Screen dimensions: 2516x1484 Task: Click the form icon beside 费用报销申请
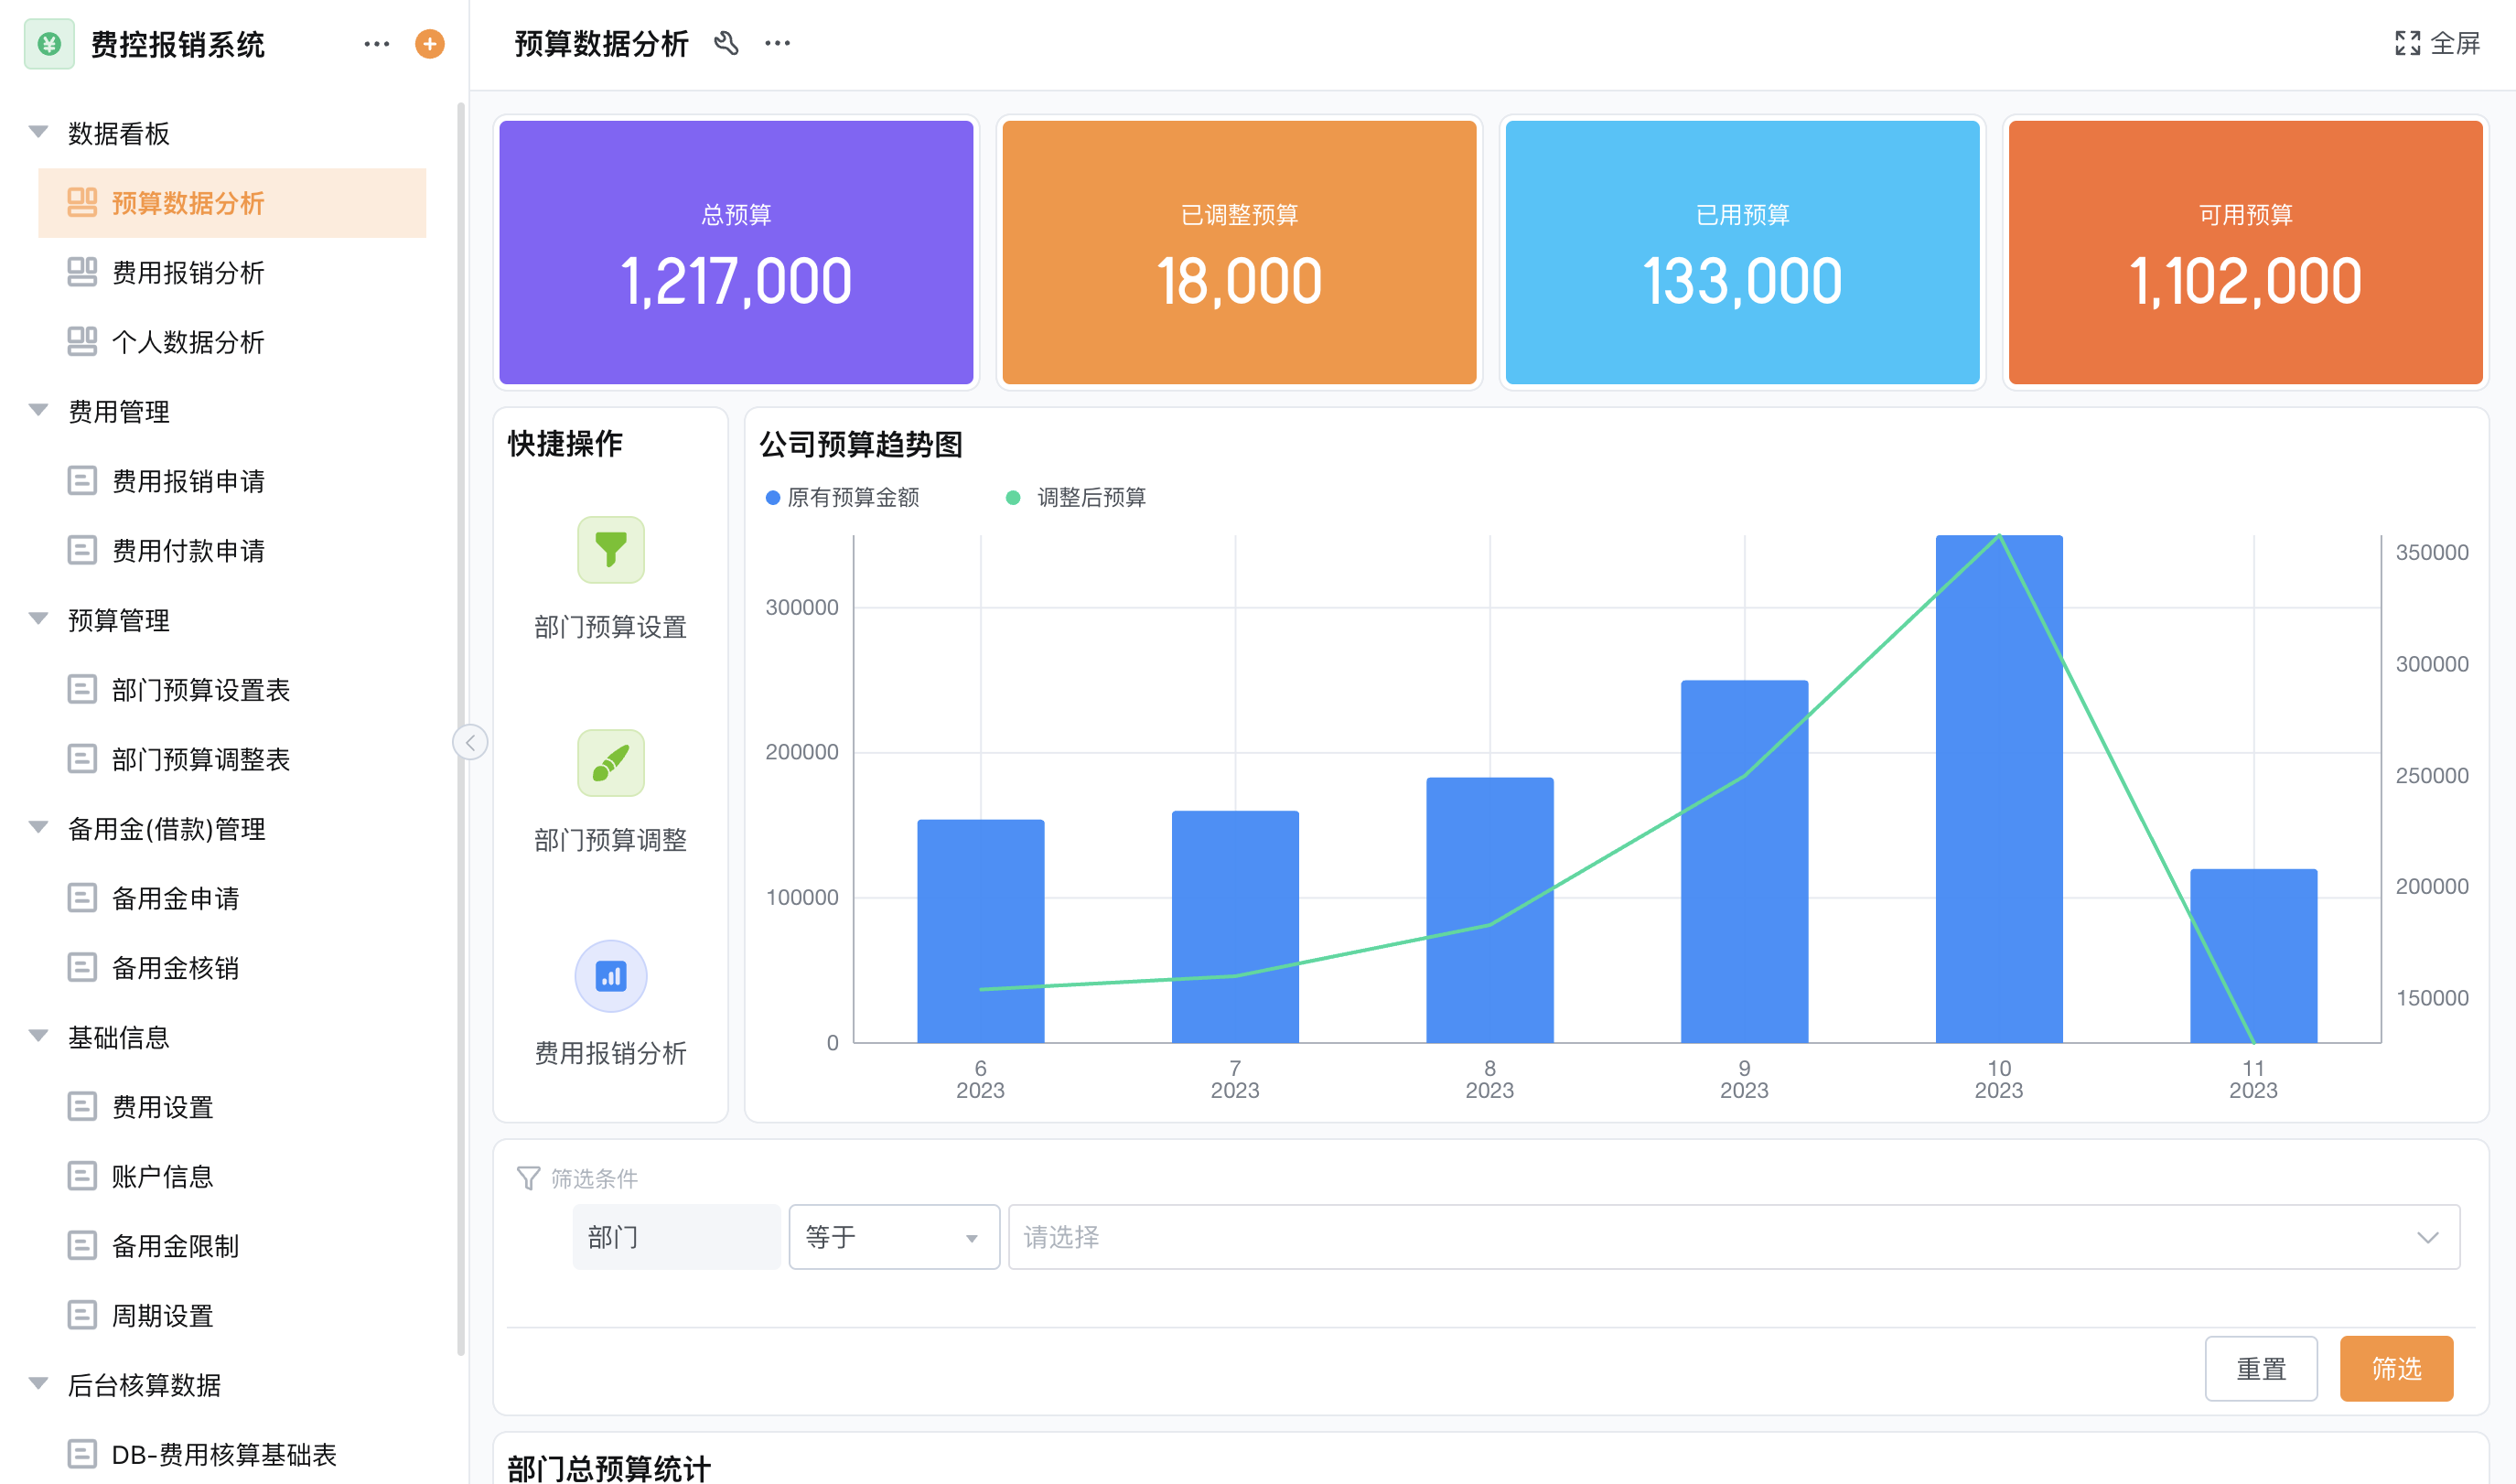point(82,481)
